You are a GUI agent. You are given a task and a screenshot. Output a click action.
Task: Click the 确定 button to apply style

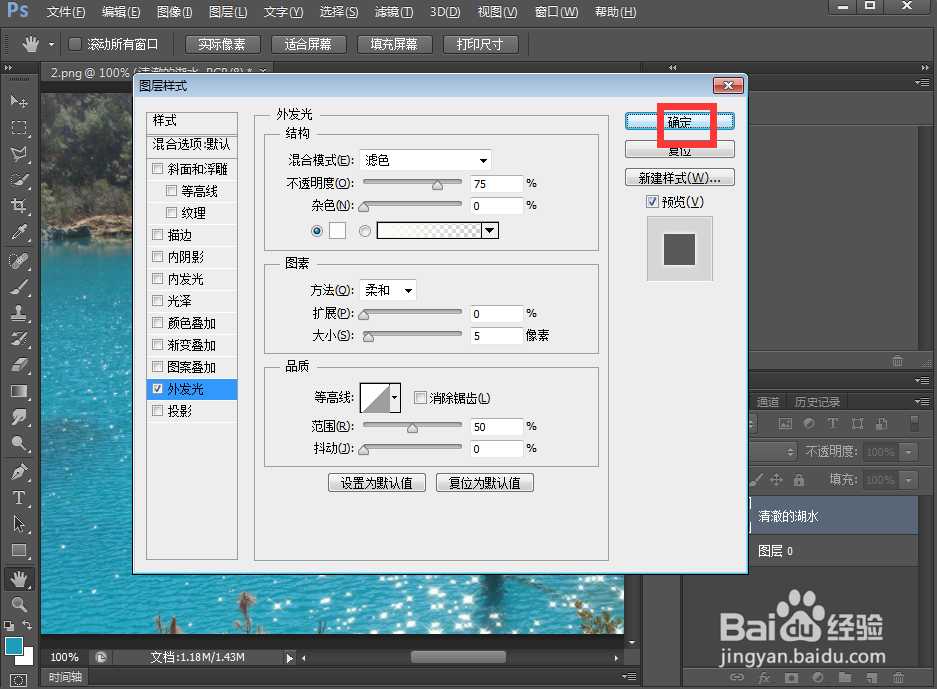tap(679, 122)
